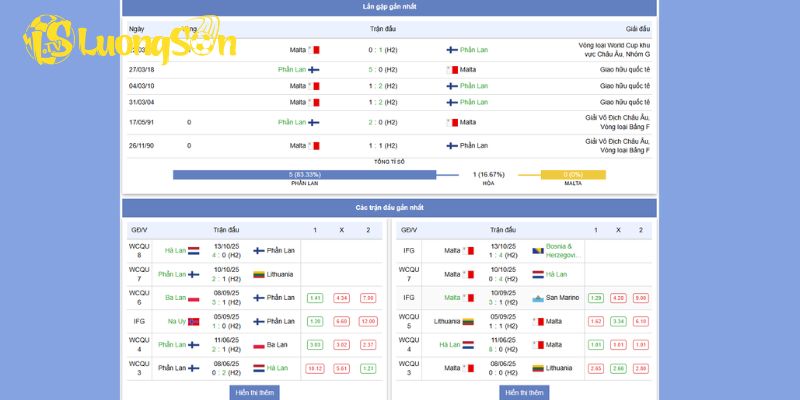Screen dimensions: 800x400
Task: Pick the 9.00 odds for San Marino match
Action: click(640, 298)
